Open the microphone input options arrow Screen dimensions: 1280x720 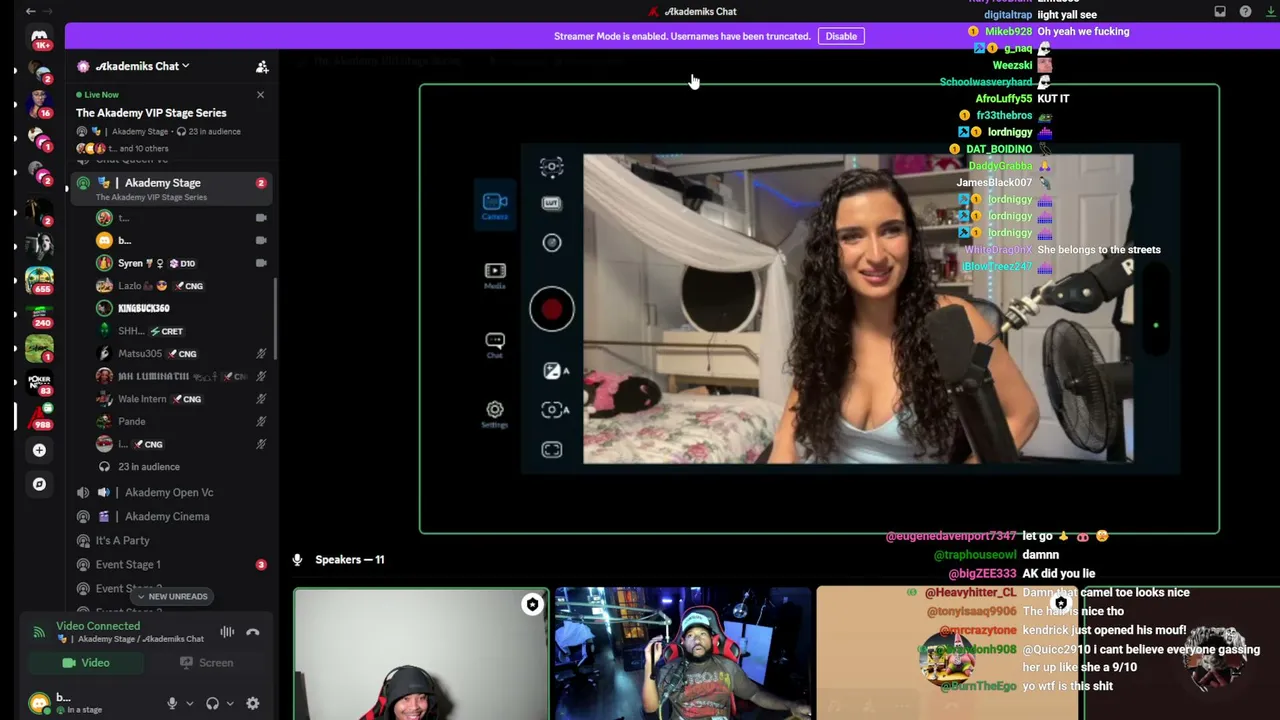190,704
